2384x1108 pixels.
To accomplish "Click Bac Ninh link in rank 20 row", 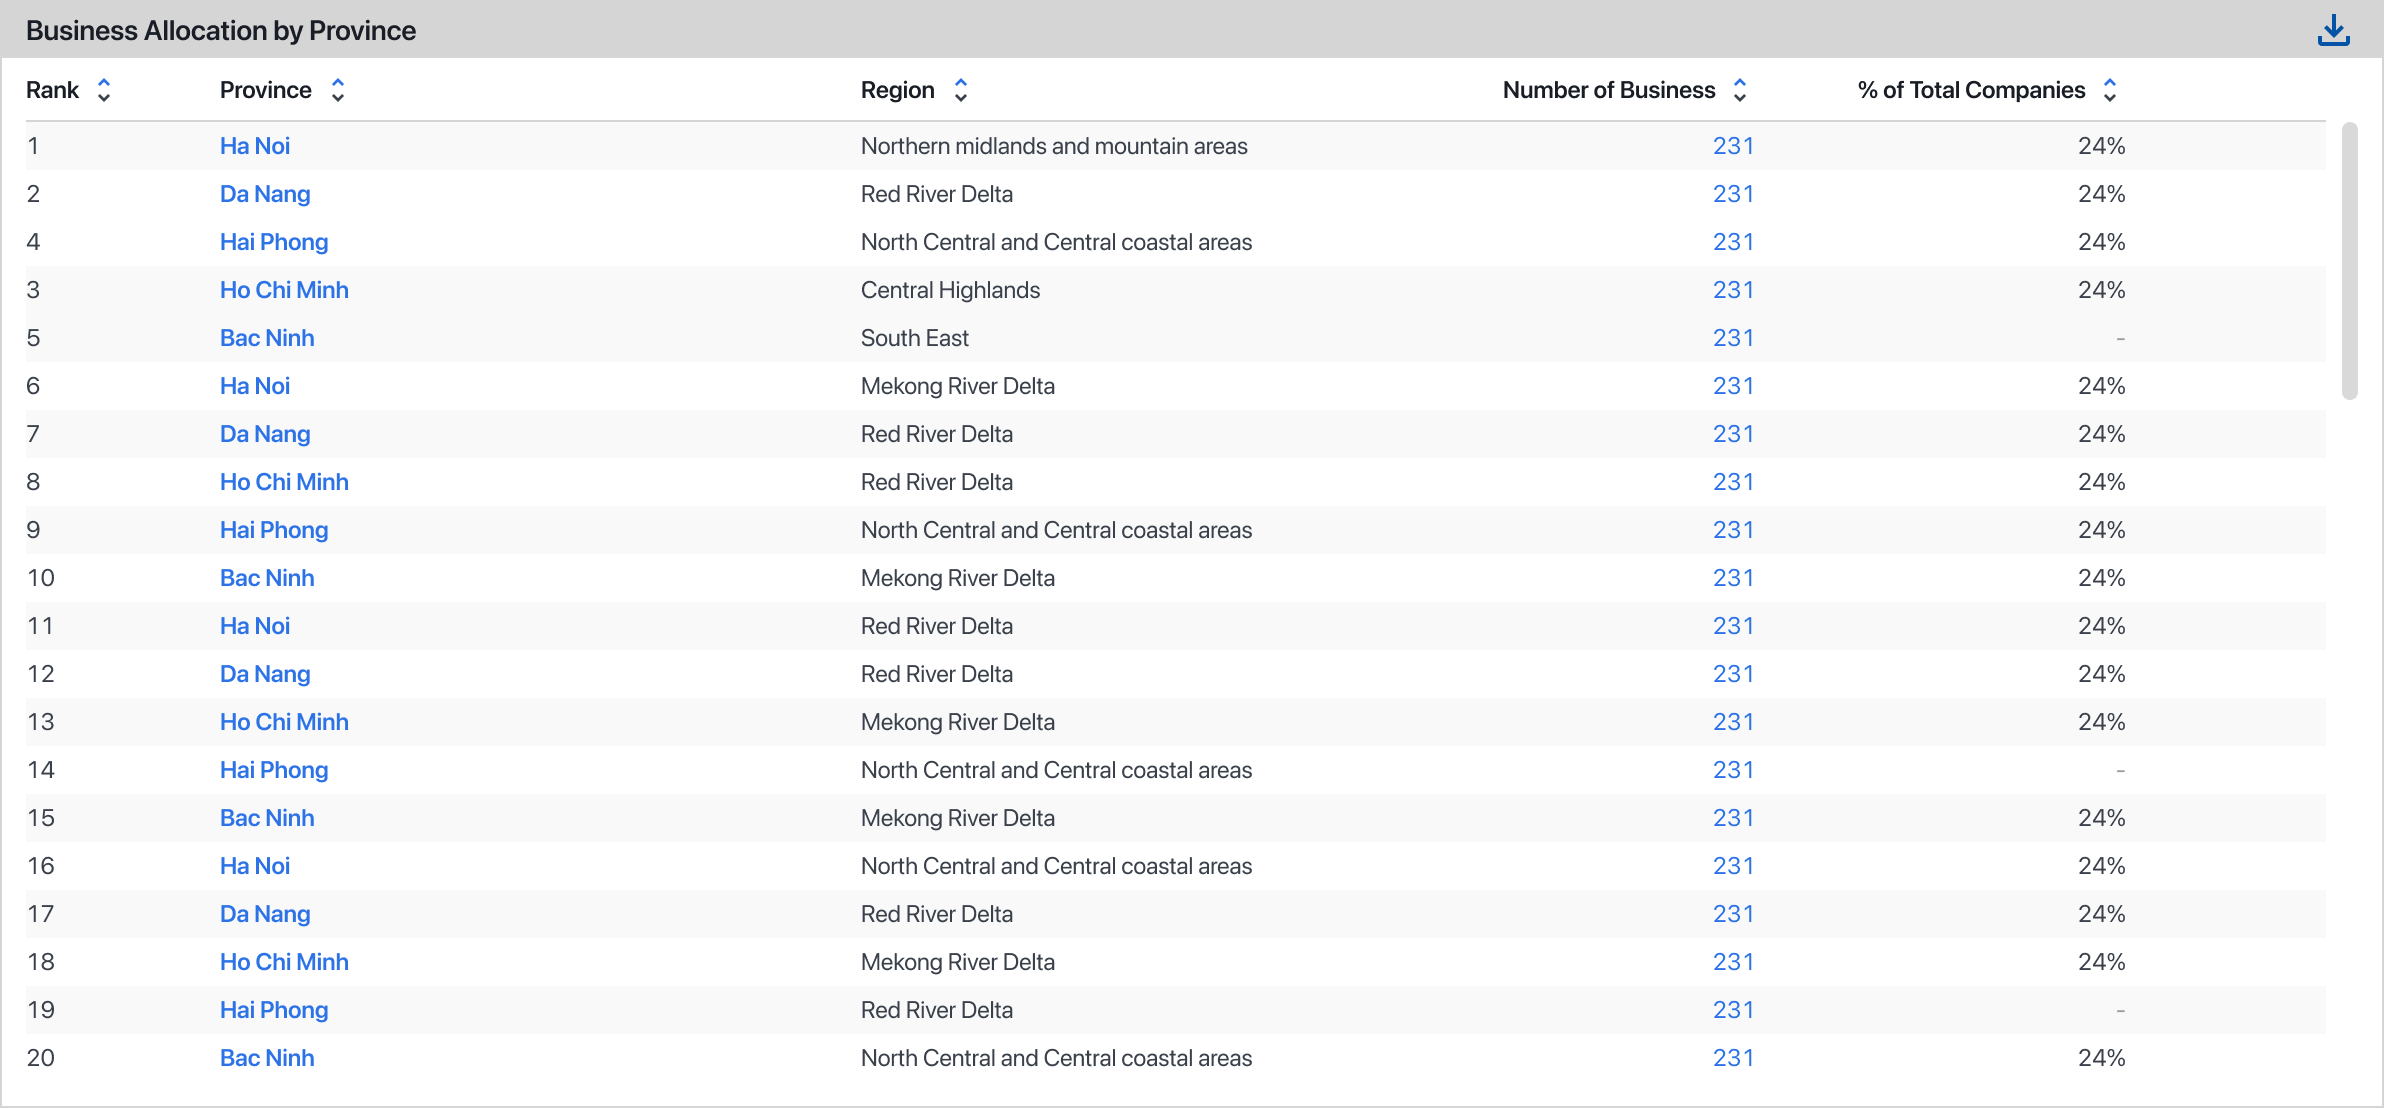I will pos(267,1058).
